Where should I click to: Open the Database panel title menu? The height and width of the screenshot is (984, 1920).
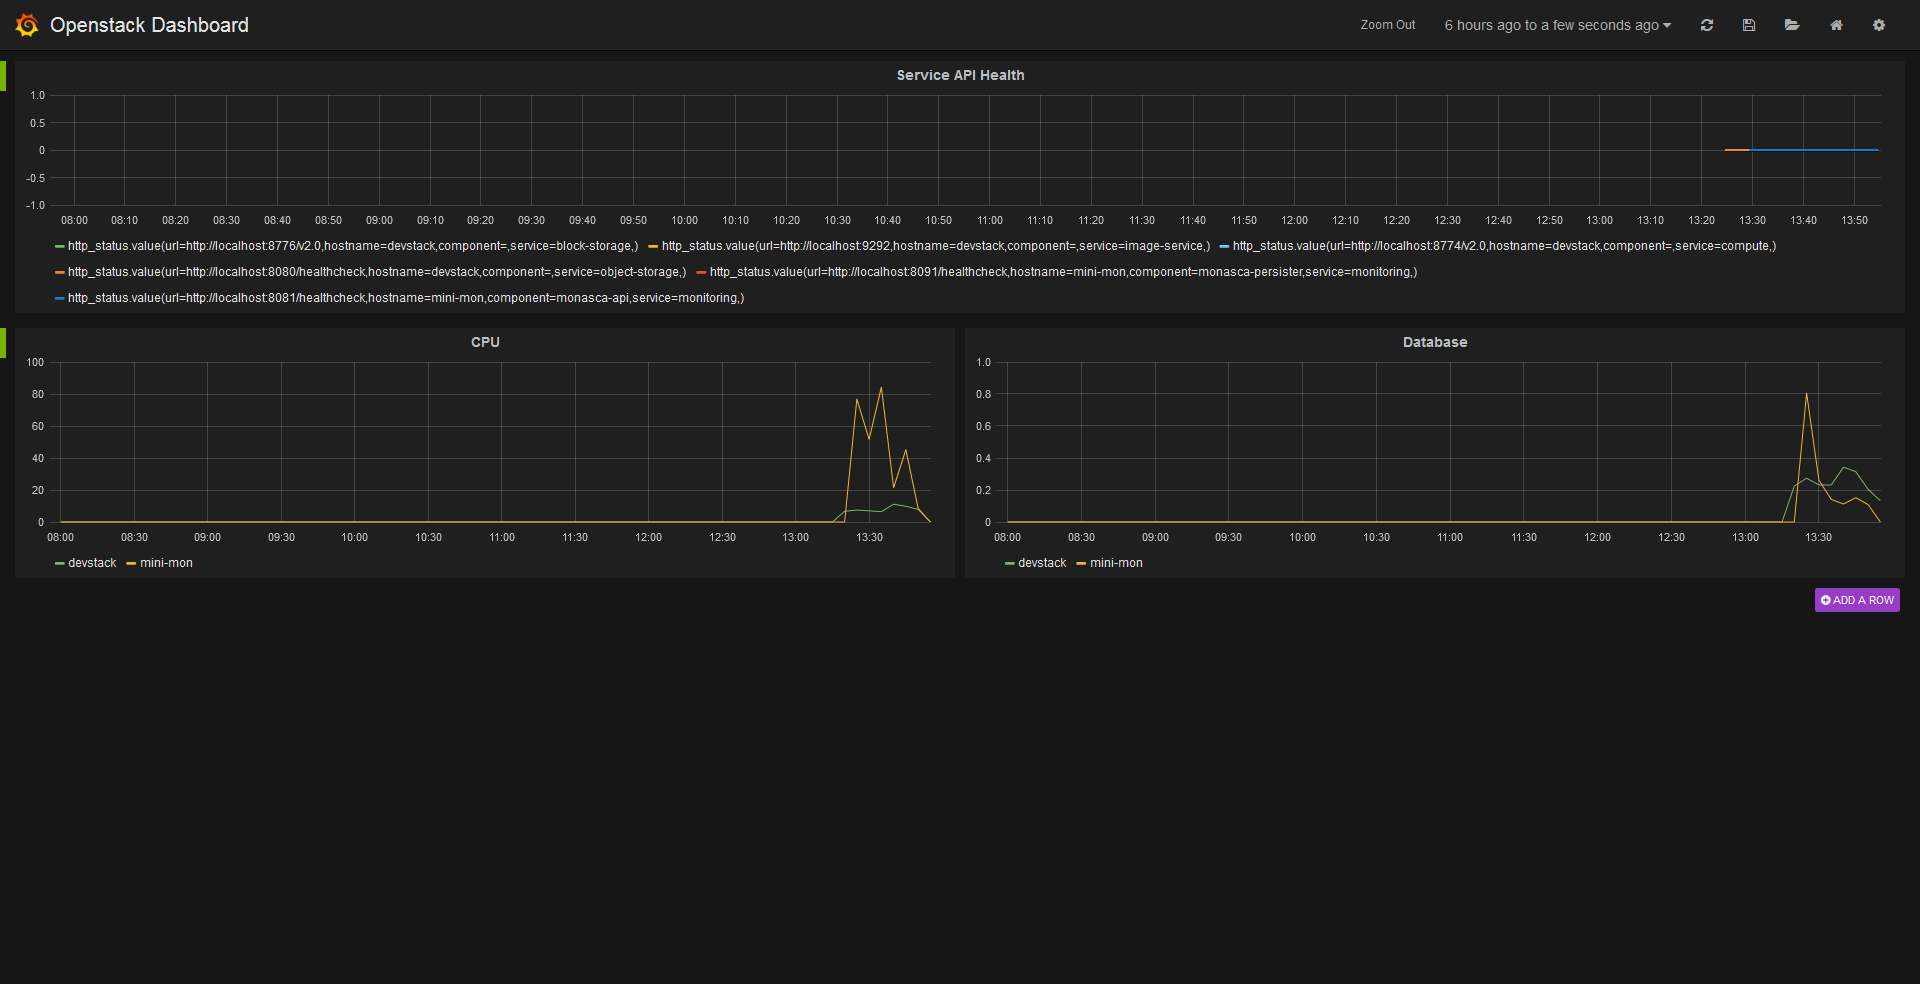coord(1435,342)
